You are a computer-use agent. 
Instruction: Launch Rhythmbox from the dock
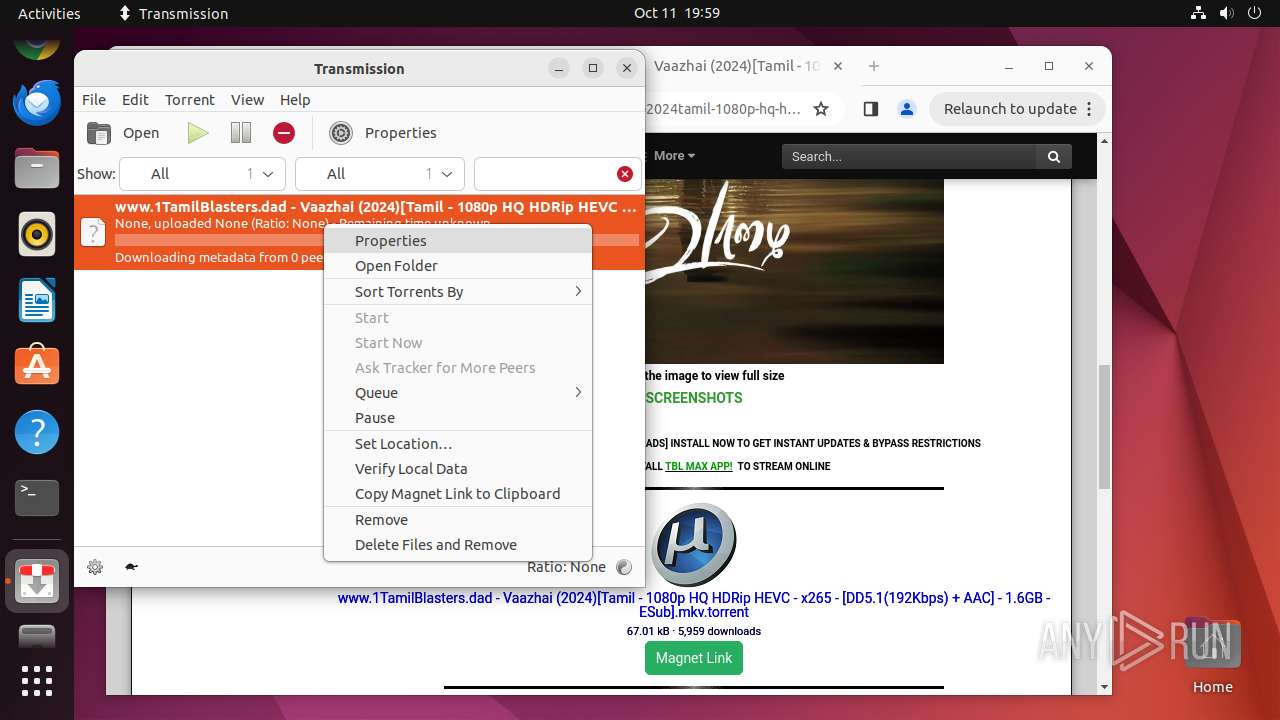click(x=37, y=234)
